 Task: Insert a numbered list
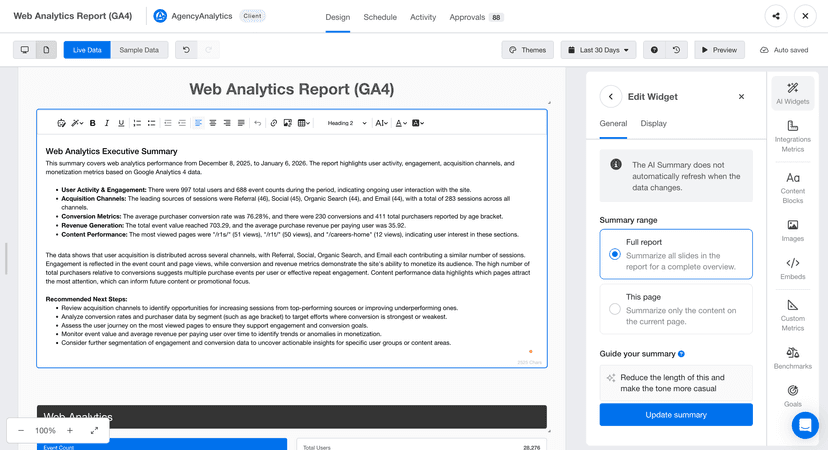click(x=137, y=123)
